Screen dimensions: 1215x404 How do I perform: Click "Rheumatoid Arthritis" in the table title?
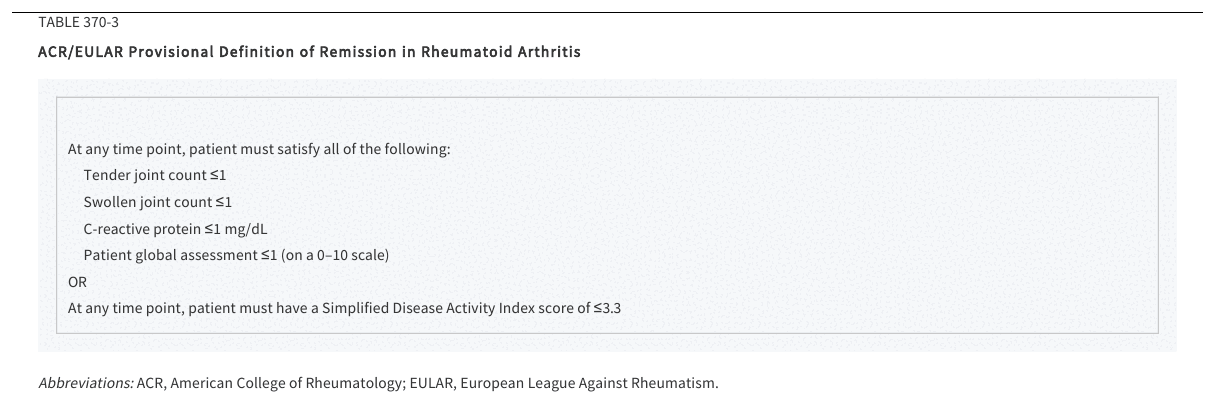point(498,52)
